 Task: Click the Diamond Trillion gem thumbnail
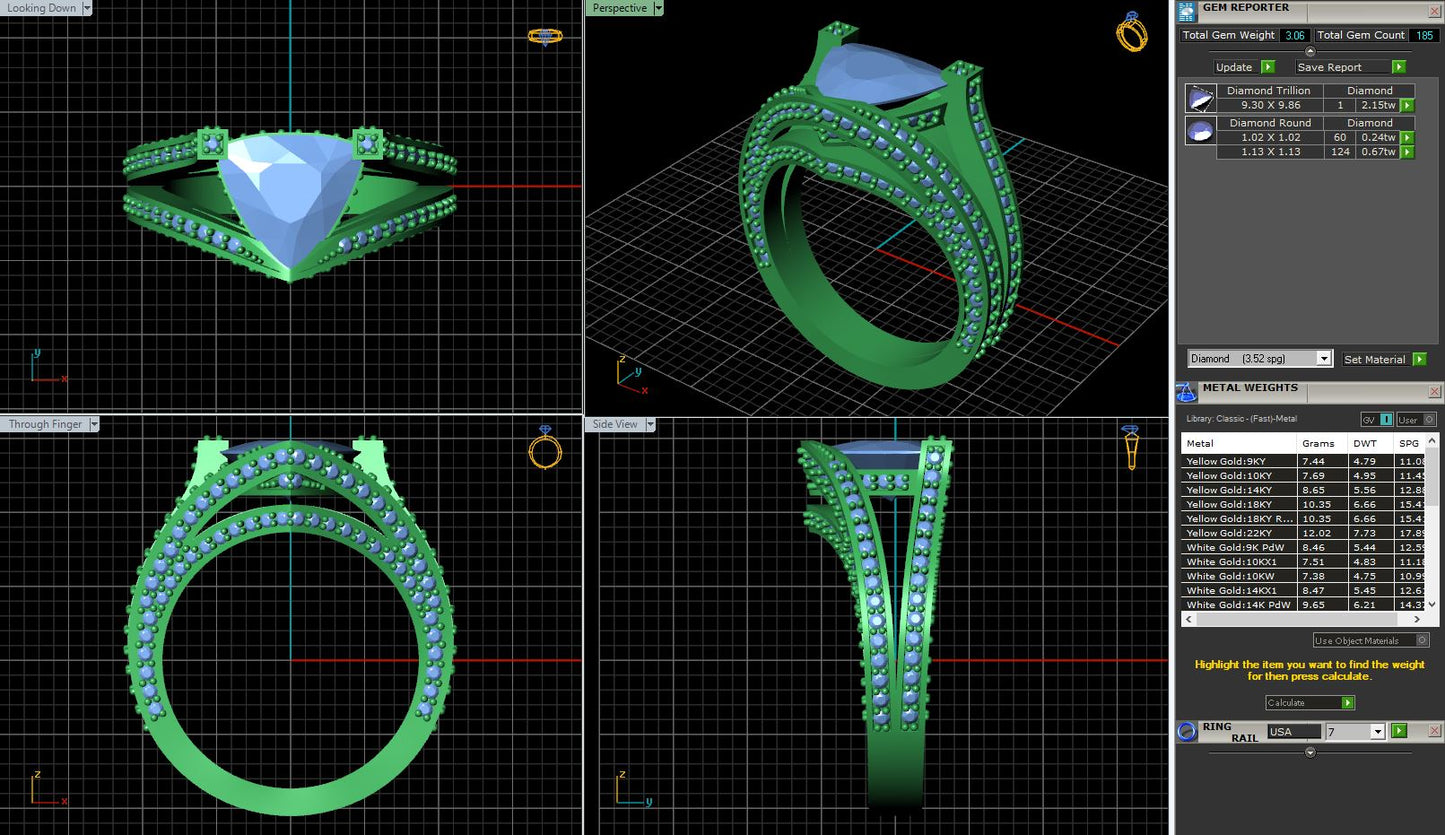coord(1200,98)
